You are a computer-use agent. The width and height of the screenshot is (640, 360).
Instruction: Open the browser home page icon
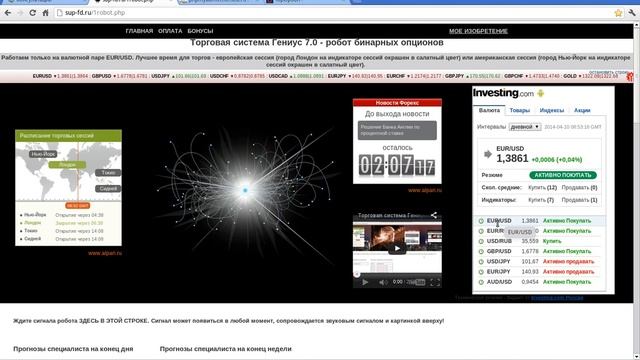pos(45,13)
